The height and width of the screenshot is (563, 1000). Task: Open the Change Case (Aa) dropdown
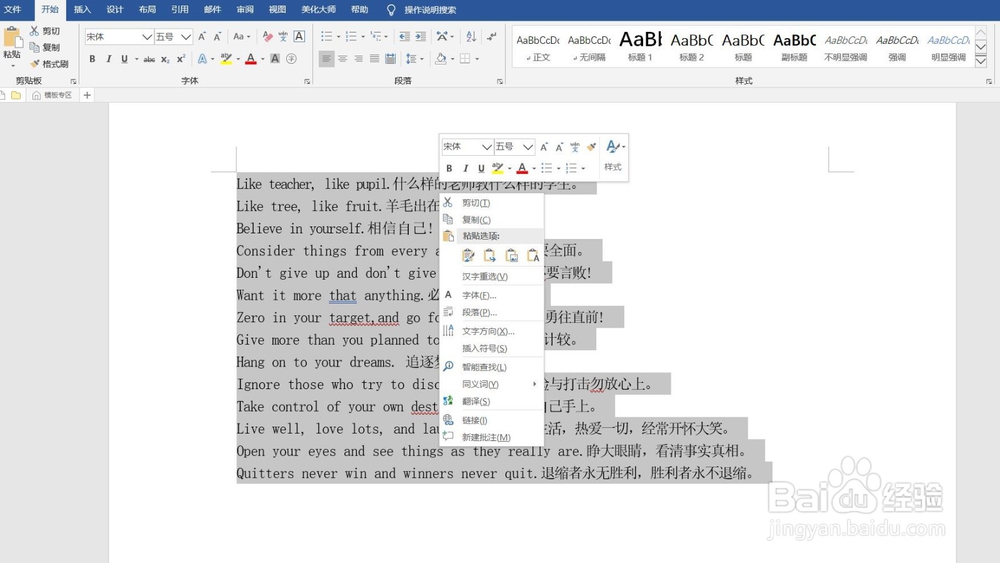[x=242, y=36]
